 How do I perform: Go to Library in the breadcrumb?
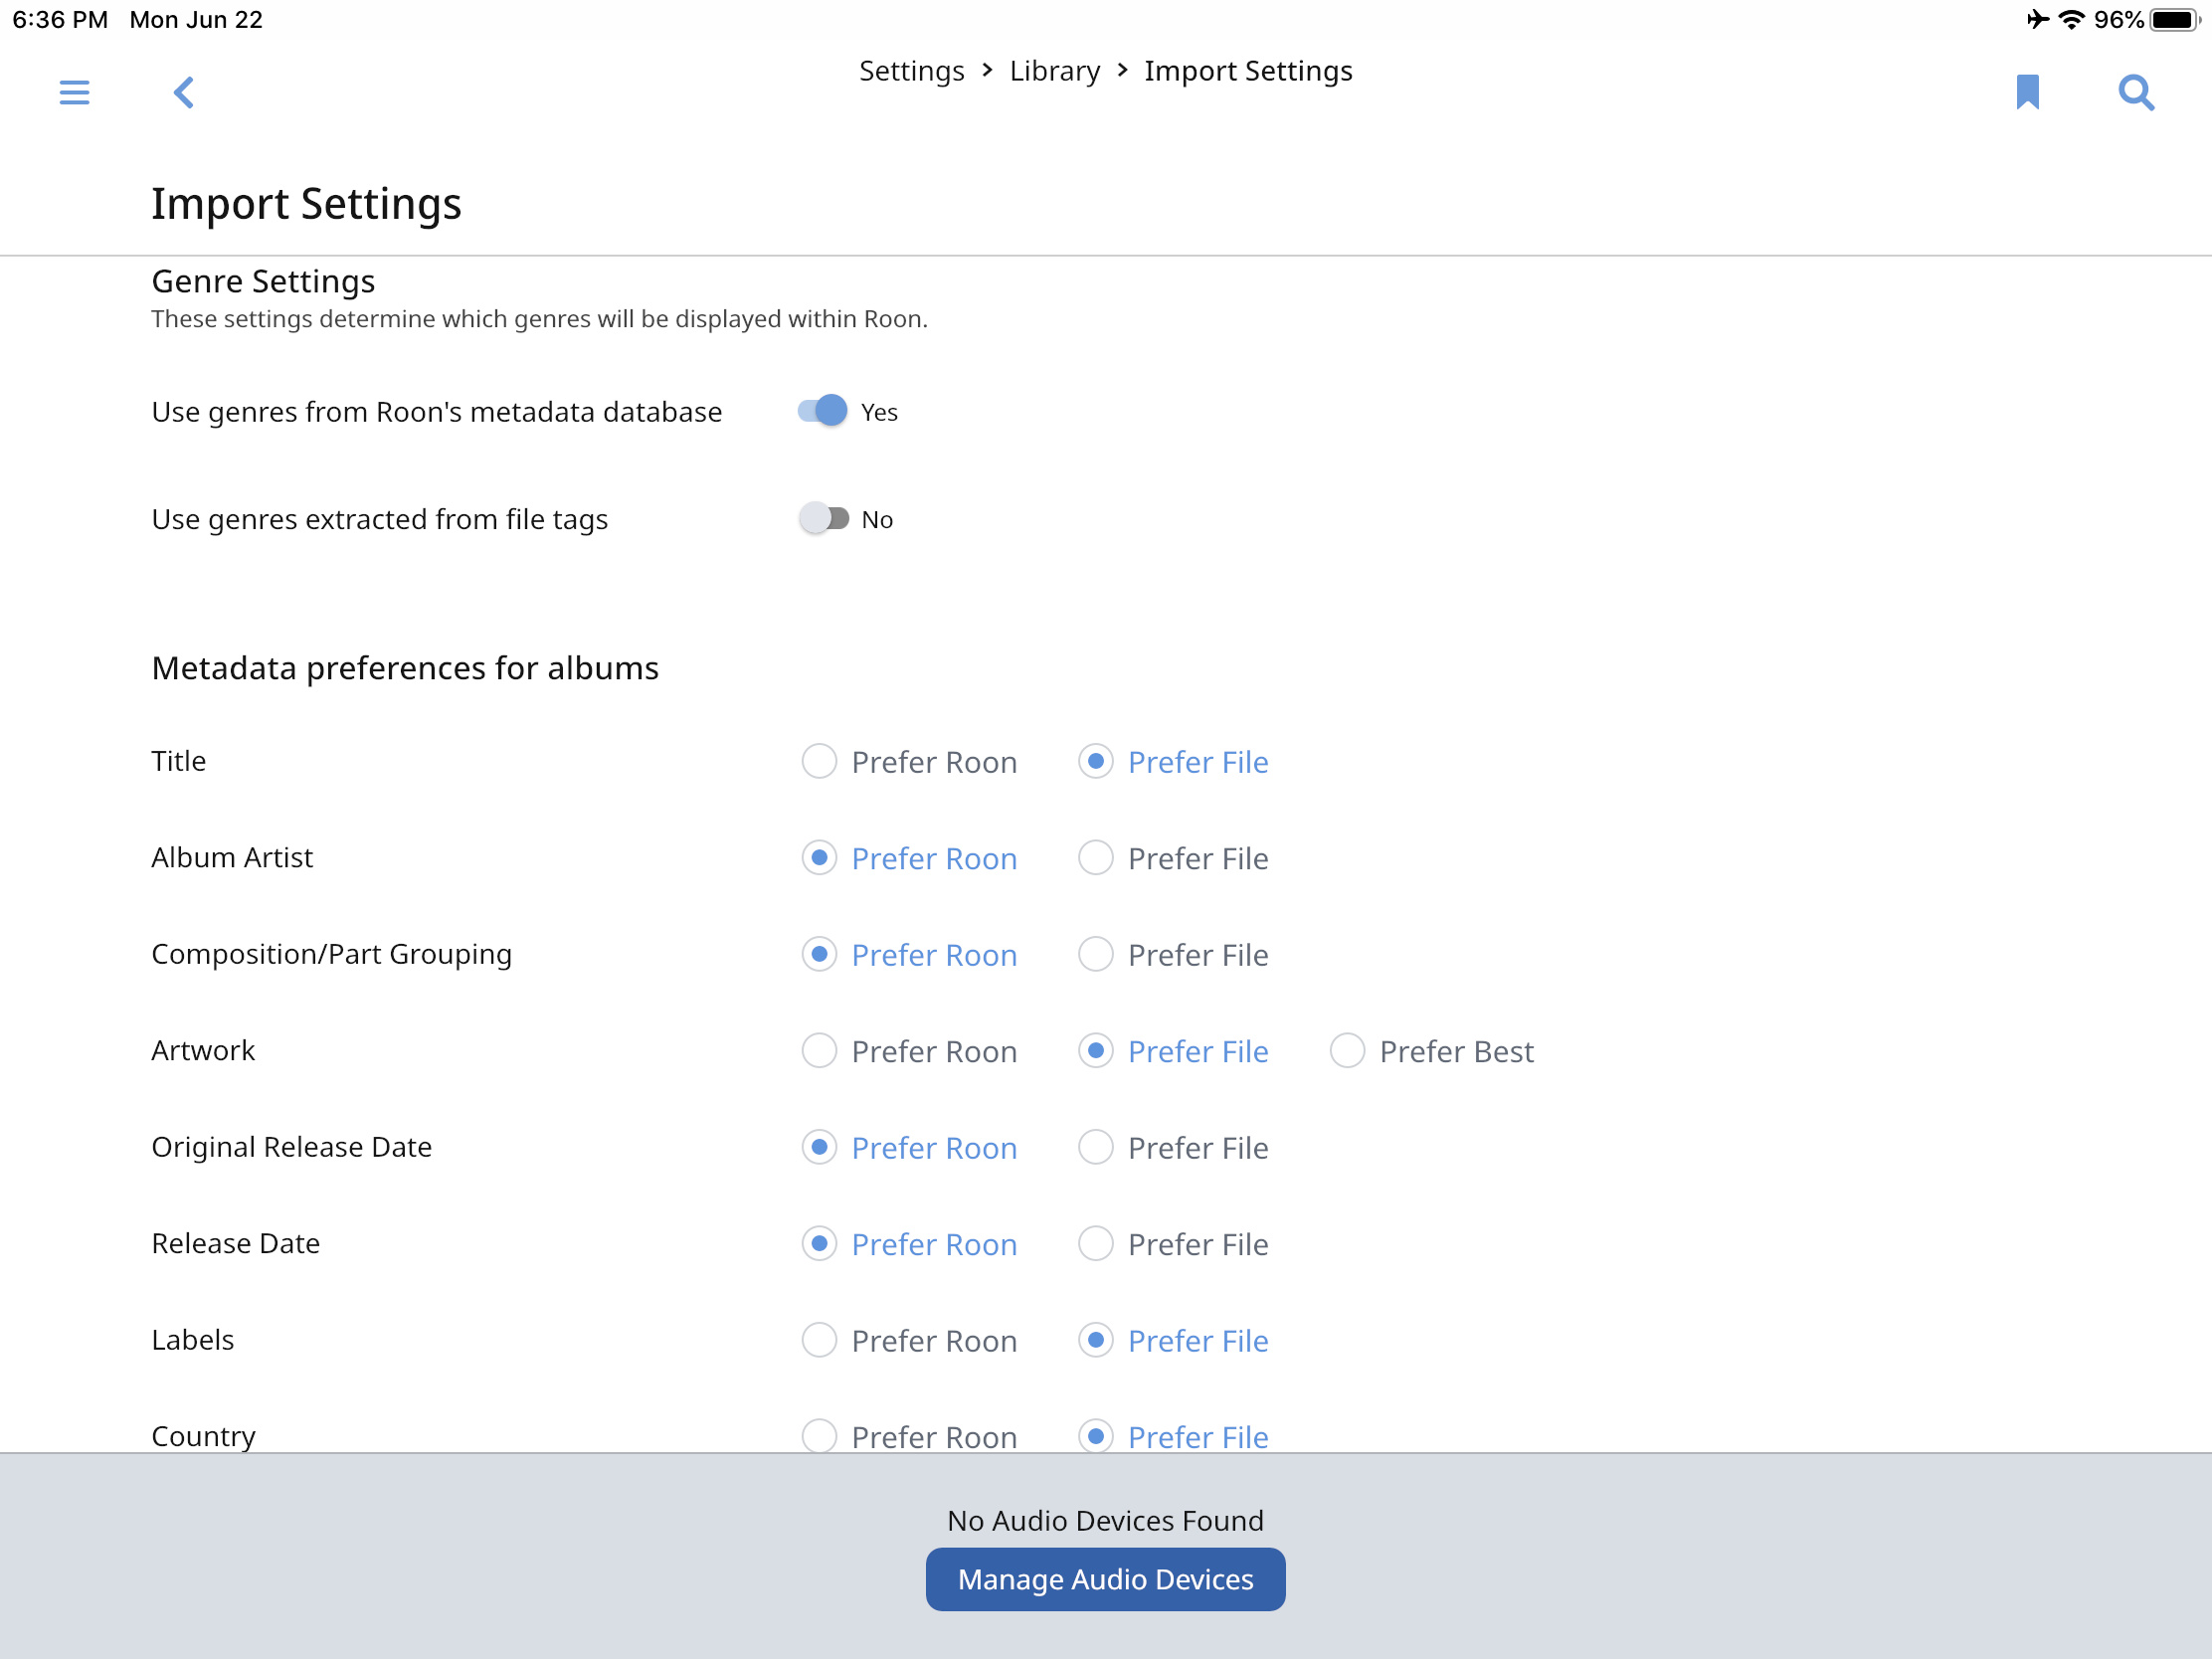pyautogui.click(x=1054, y=71)
